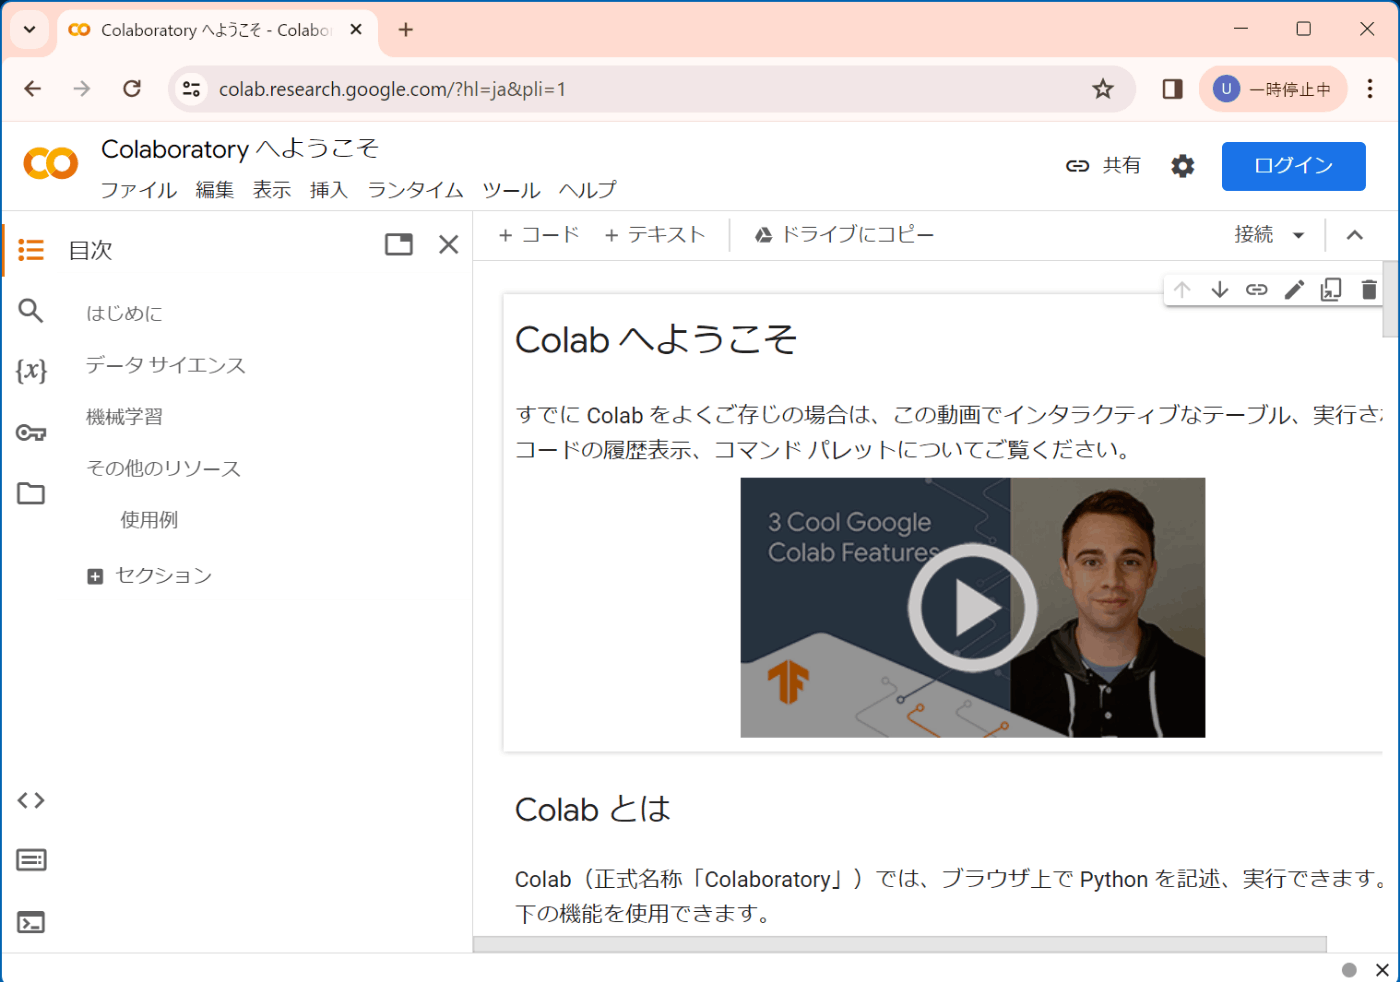The image size is (1400, 982).
Task: Open the command palette icon
Action: (31, 860)
